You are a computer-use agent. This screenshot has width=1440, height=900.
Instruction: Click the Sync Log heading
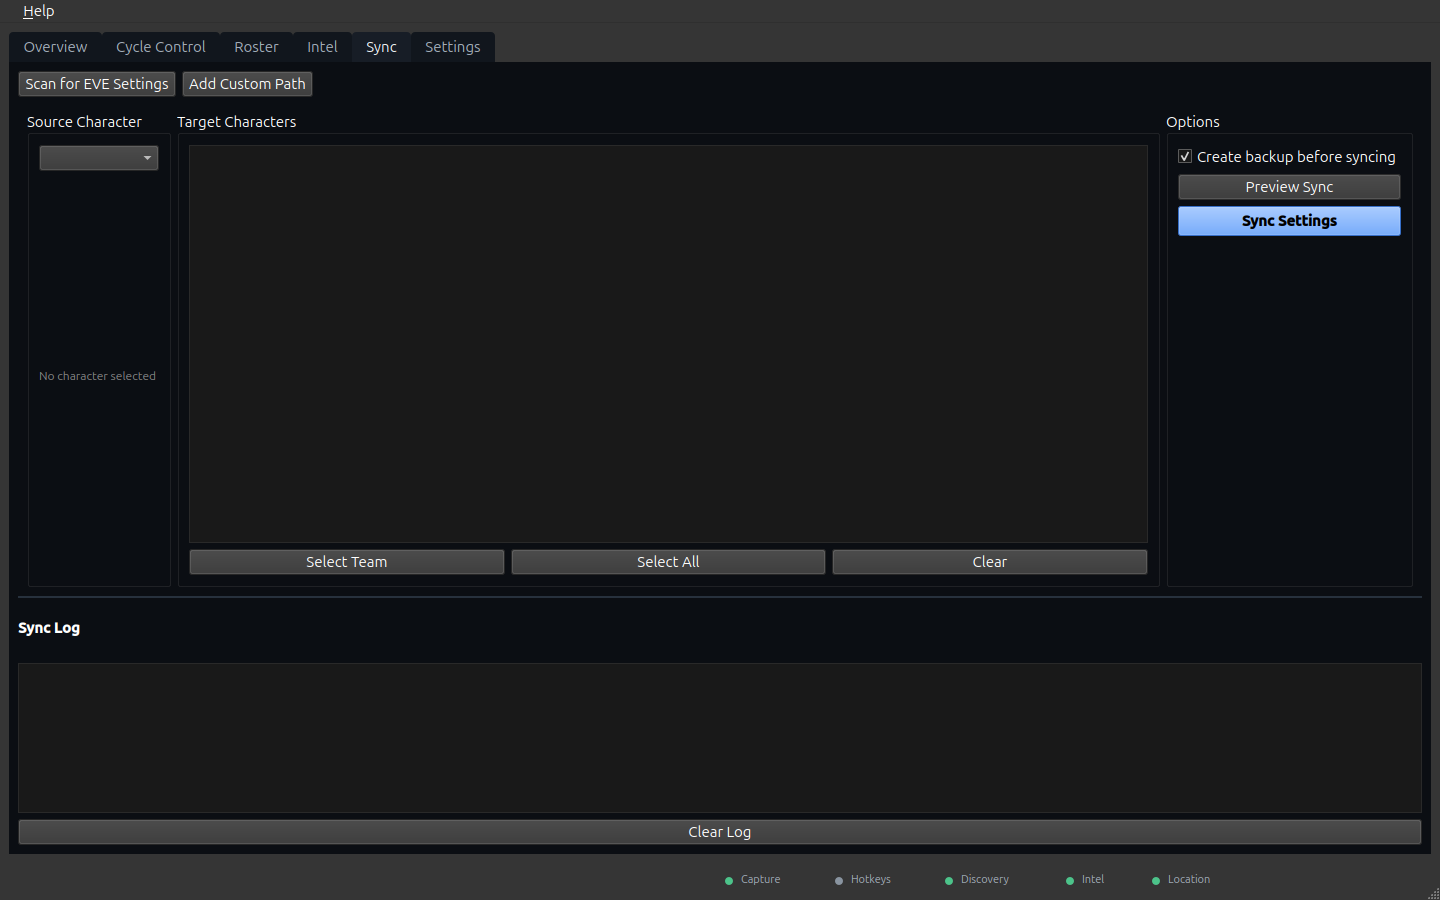tap(49, 628)
